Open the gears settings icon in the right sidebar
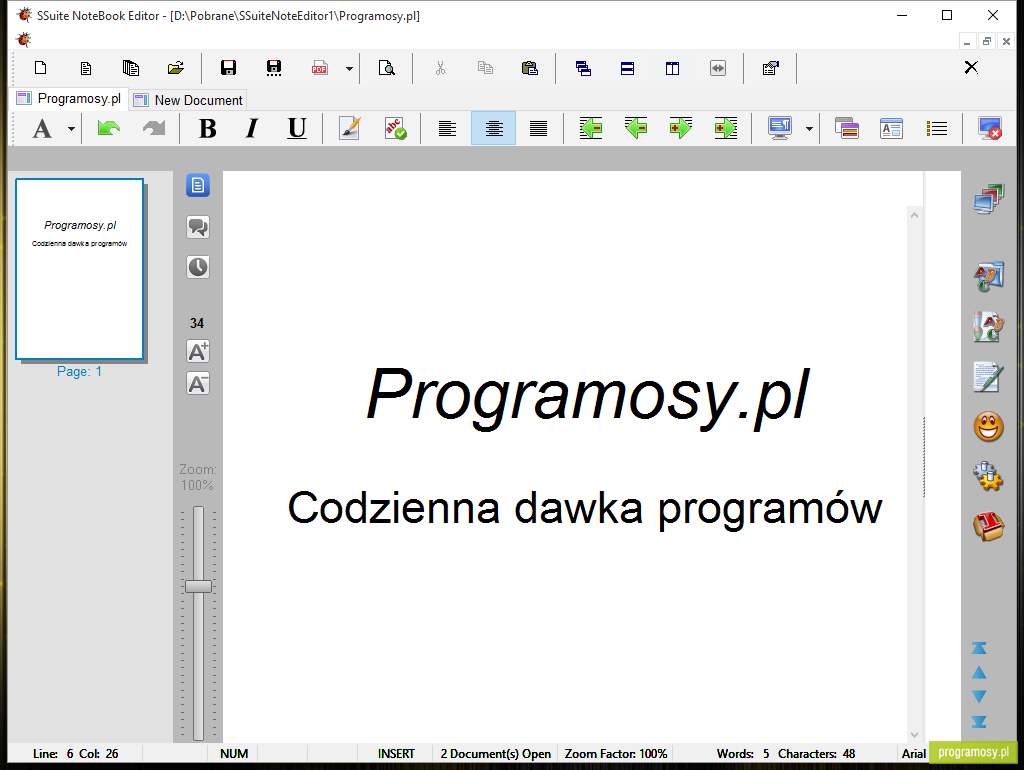Screen dimensions: 1024x770 click(988, 476)
